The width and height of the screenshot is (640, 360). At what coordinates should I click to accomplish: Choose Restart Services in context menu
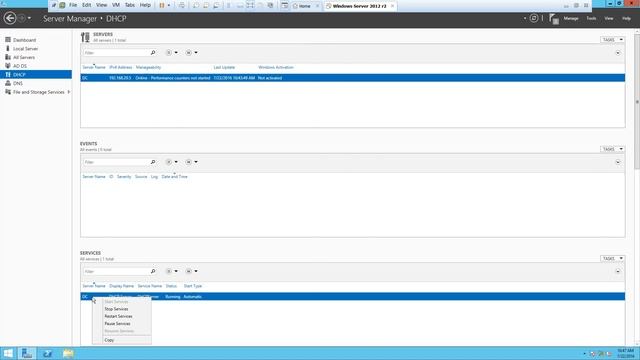pos(118,316)
